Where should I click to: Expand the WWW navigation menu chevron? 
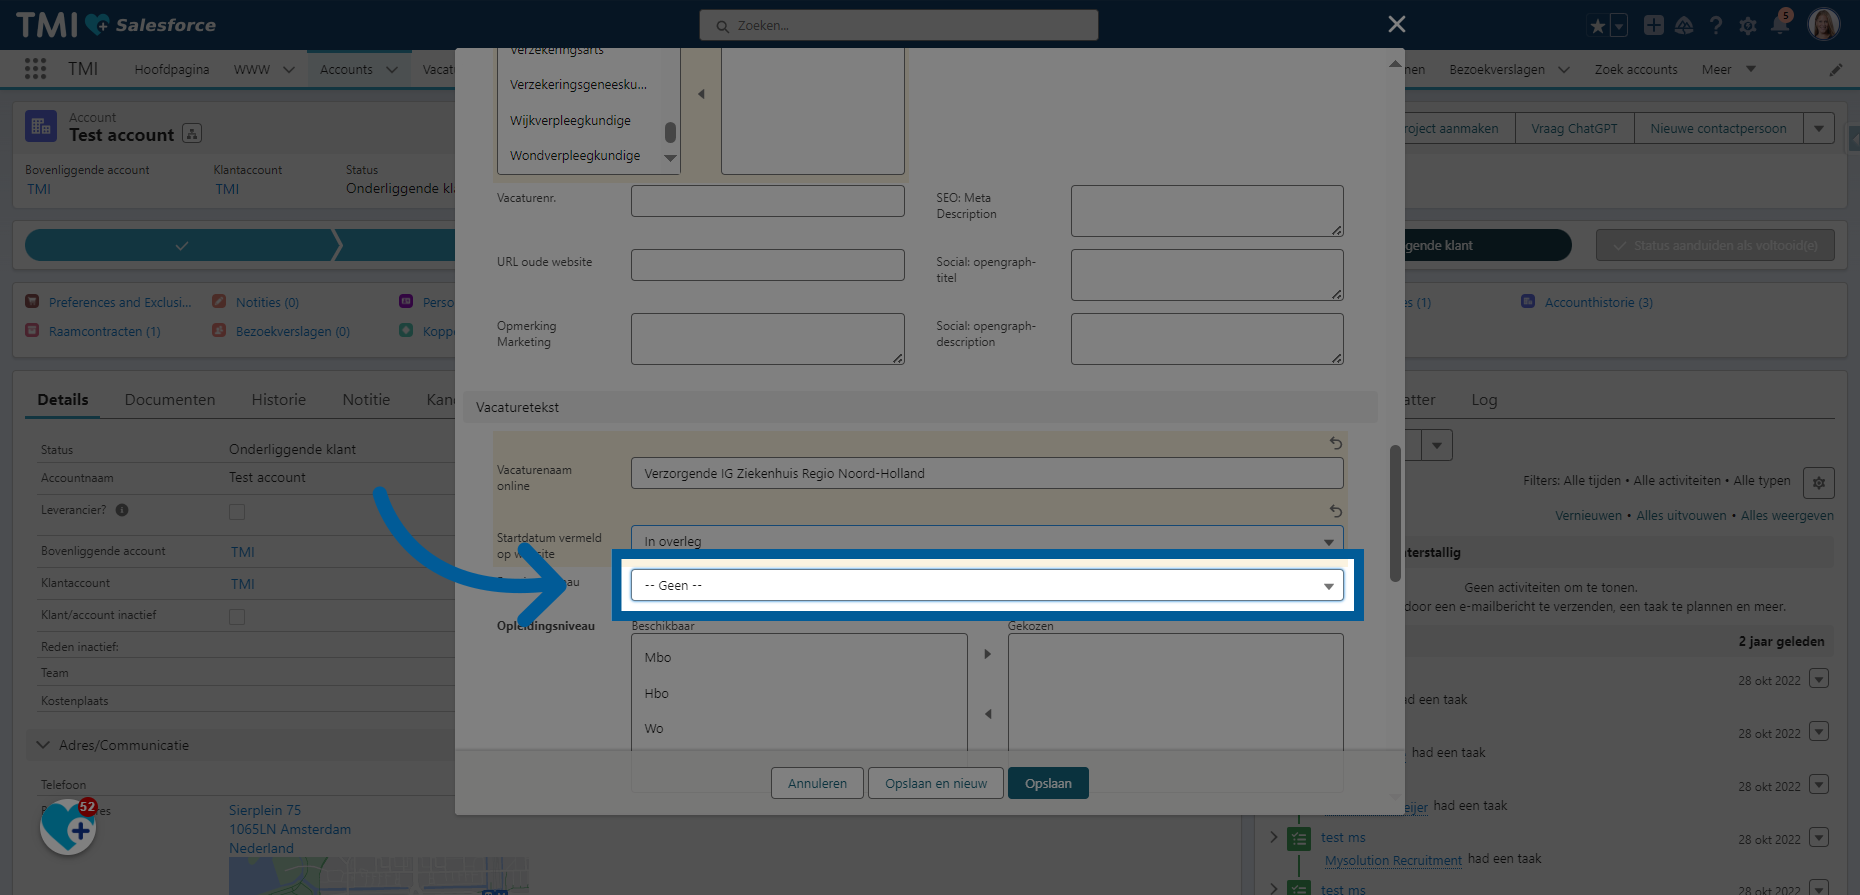point(289,69)
